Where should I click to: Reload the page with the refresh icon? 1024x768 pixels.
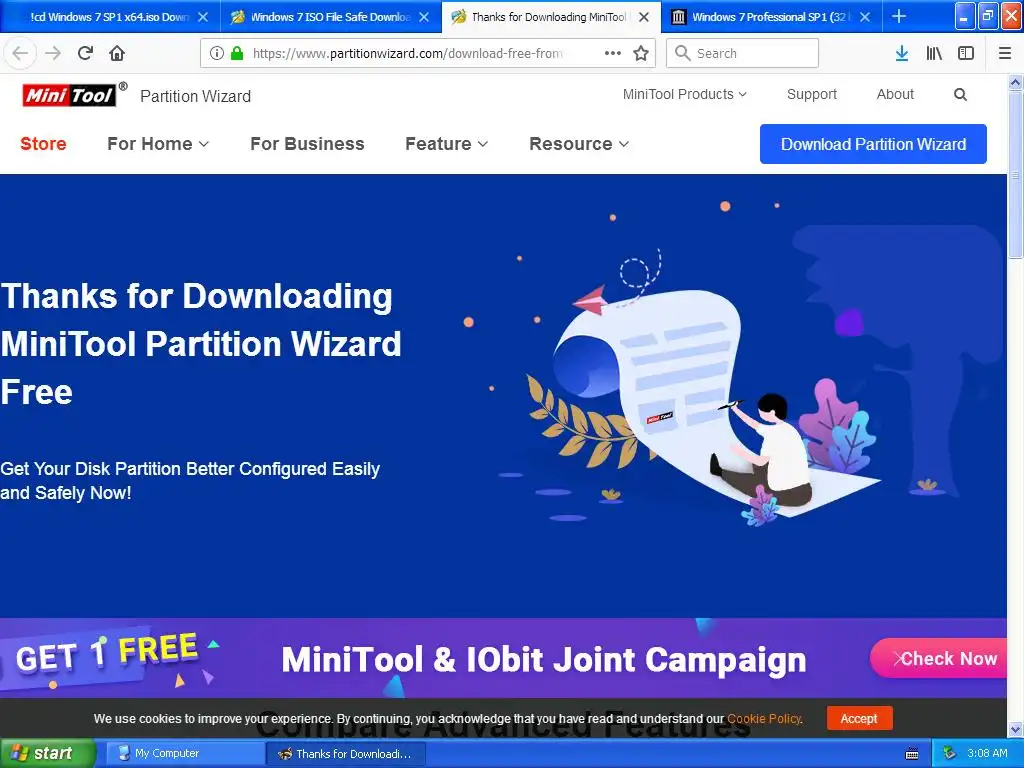point(85,53)
